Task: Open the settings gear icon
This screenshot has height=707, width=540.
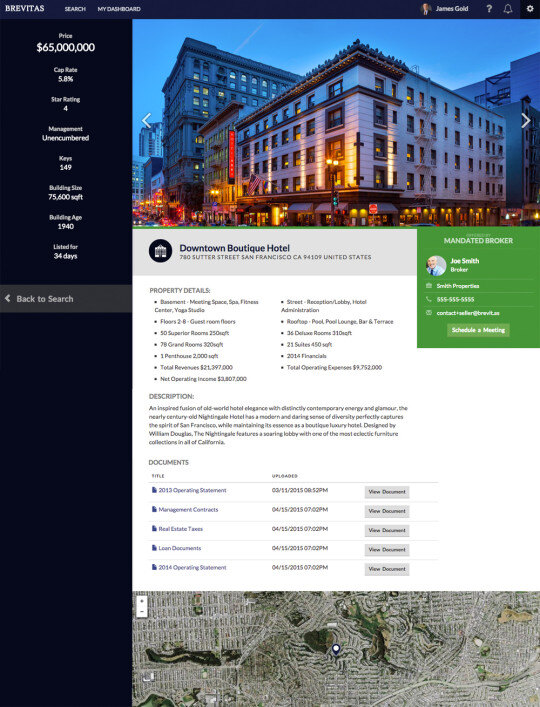Action: (x=530, y=9)
